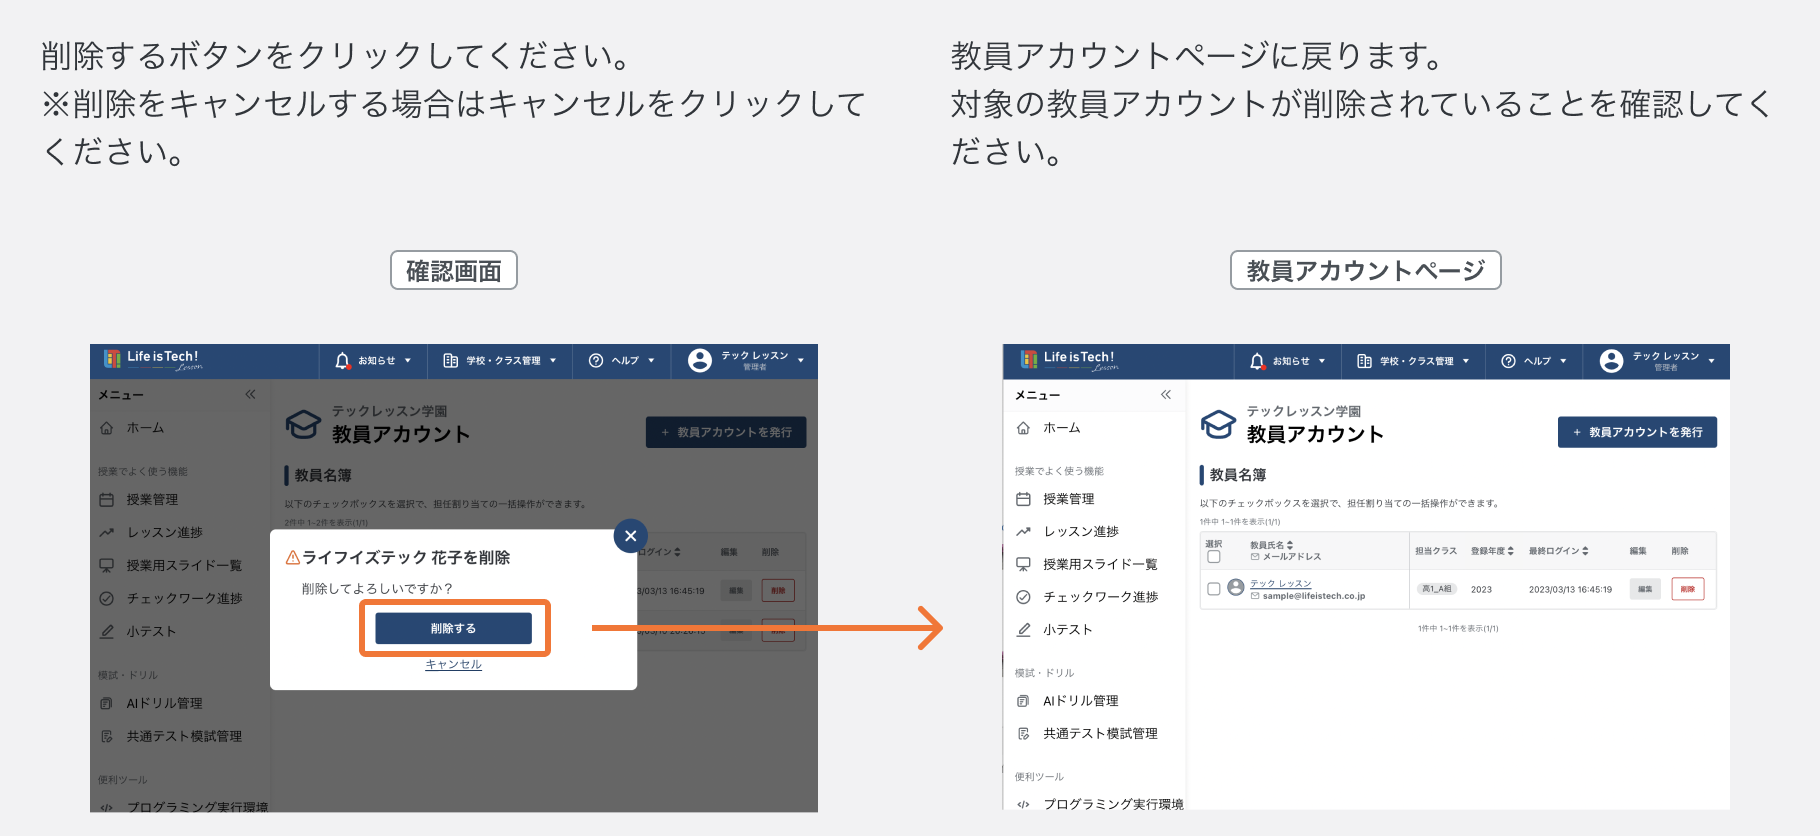
Task: Open ヘルプ dropdown on 教員アカウントページ
Action: click(x=1534, y=361)
